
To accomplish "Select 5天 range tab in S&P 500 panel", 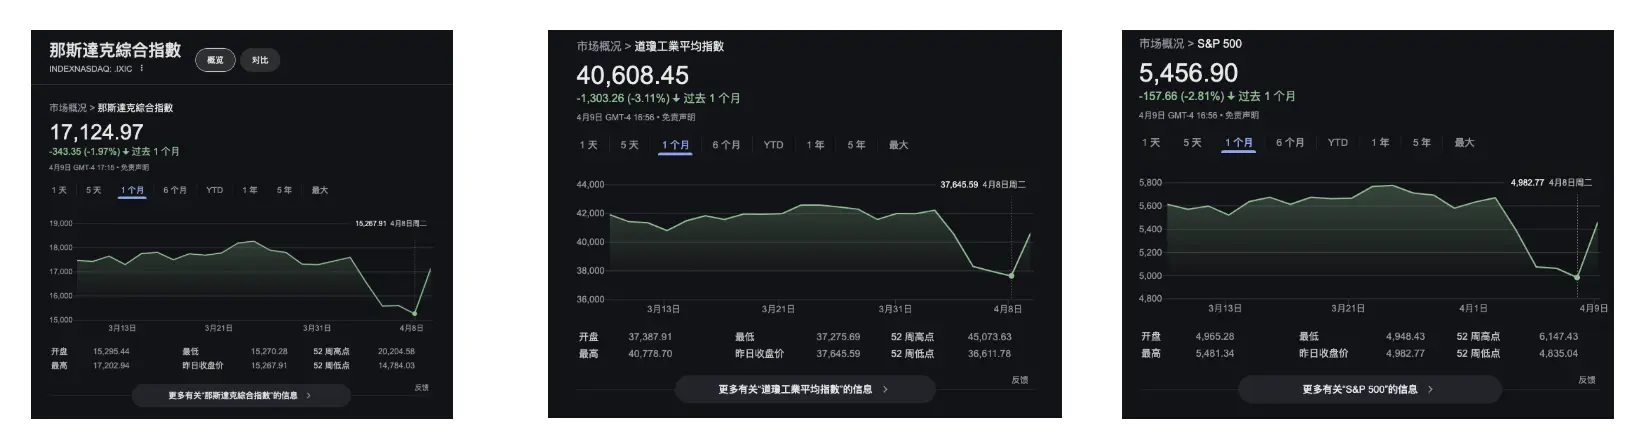I will tap(1192, 143).
